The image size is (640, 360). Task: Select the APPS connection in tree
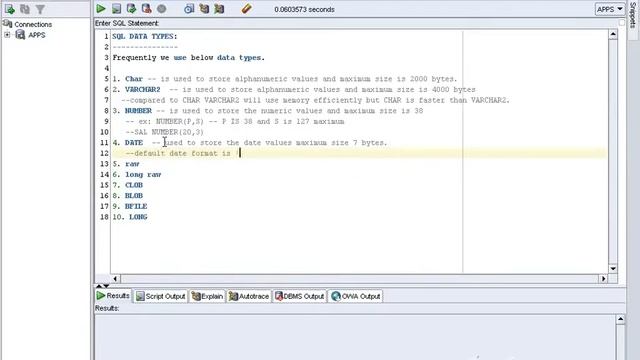tap(36, 35)
